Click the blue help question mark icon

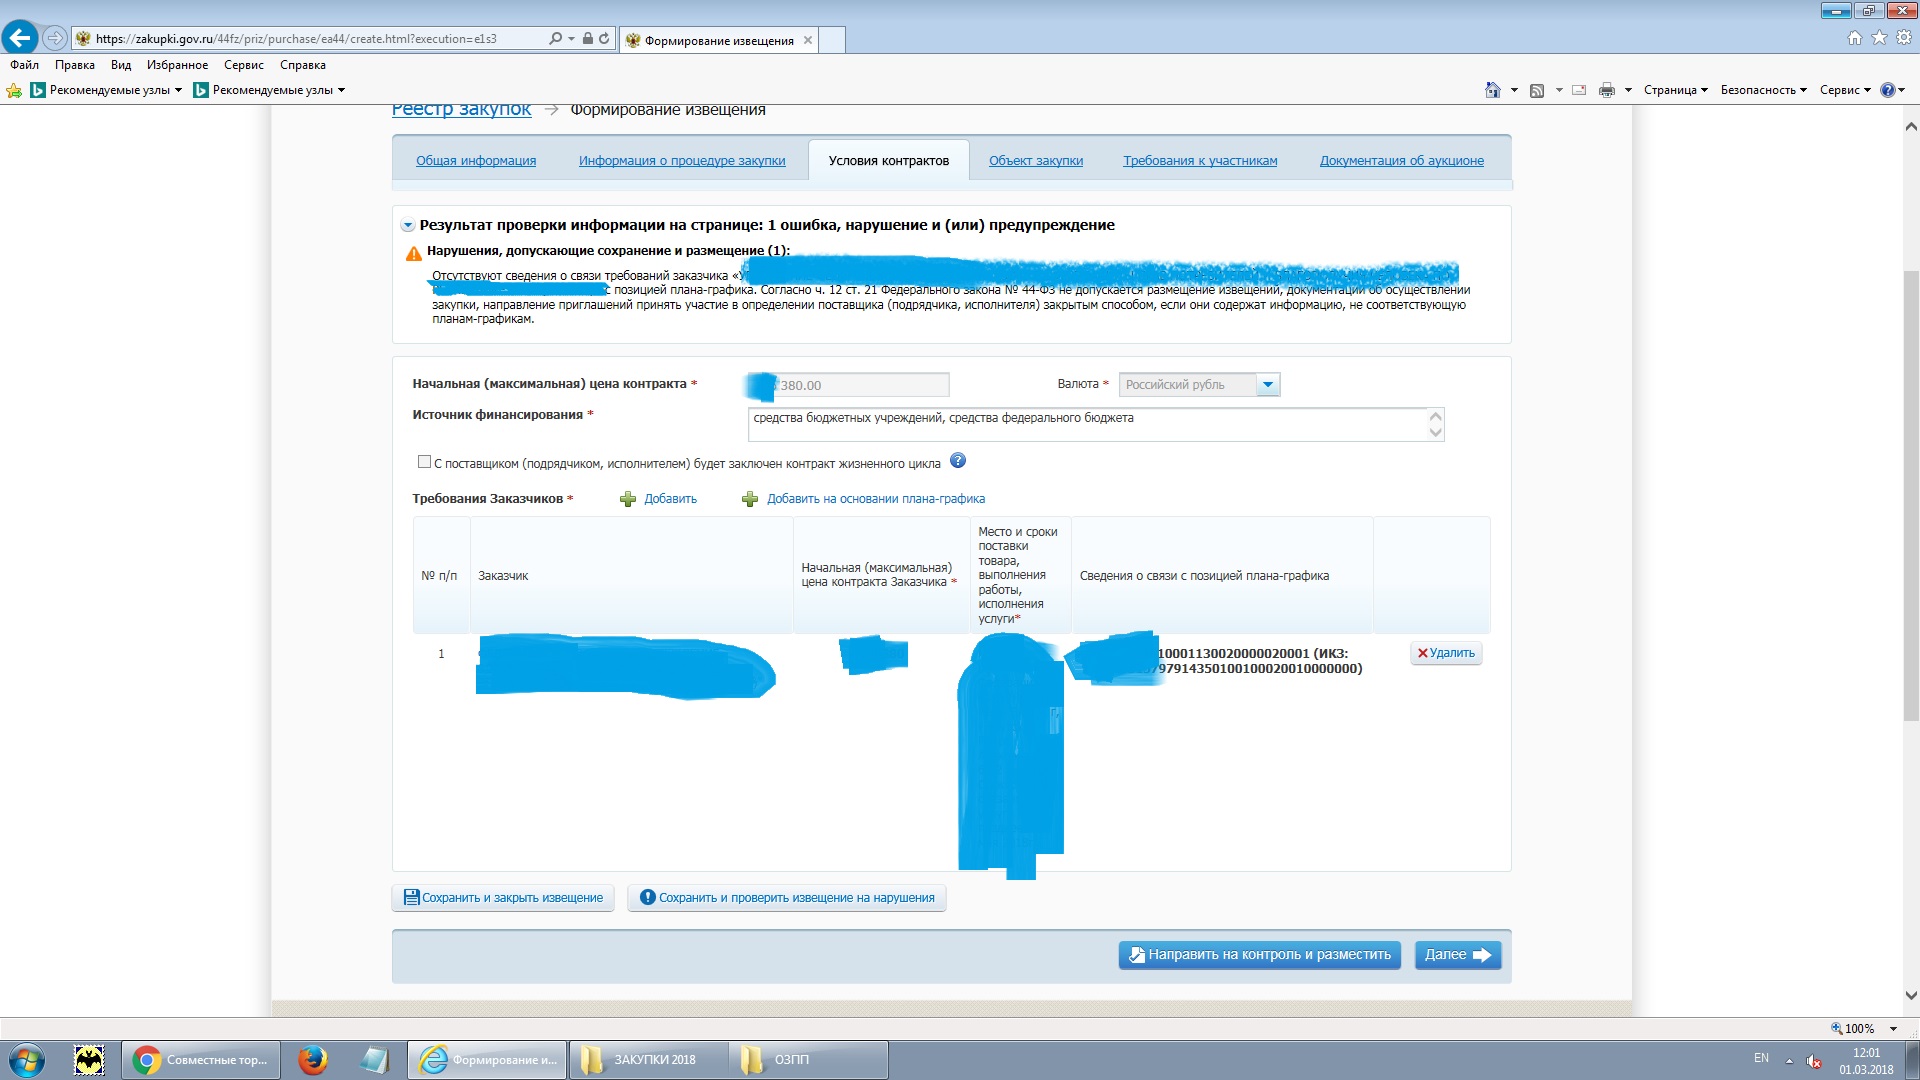(x=957, y=461)
